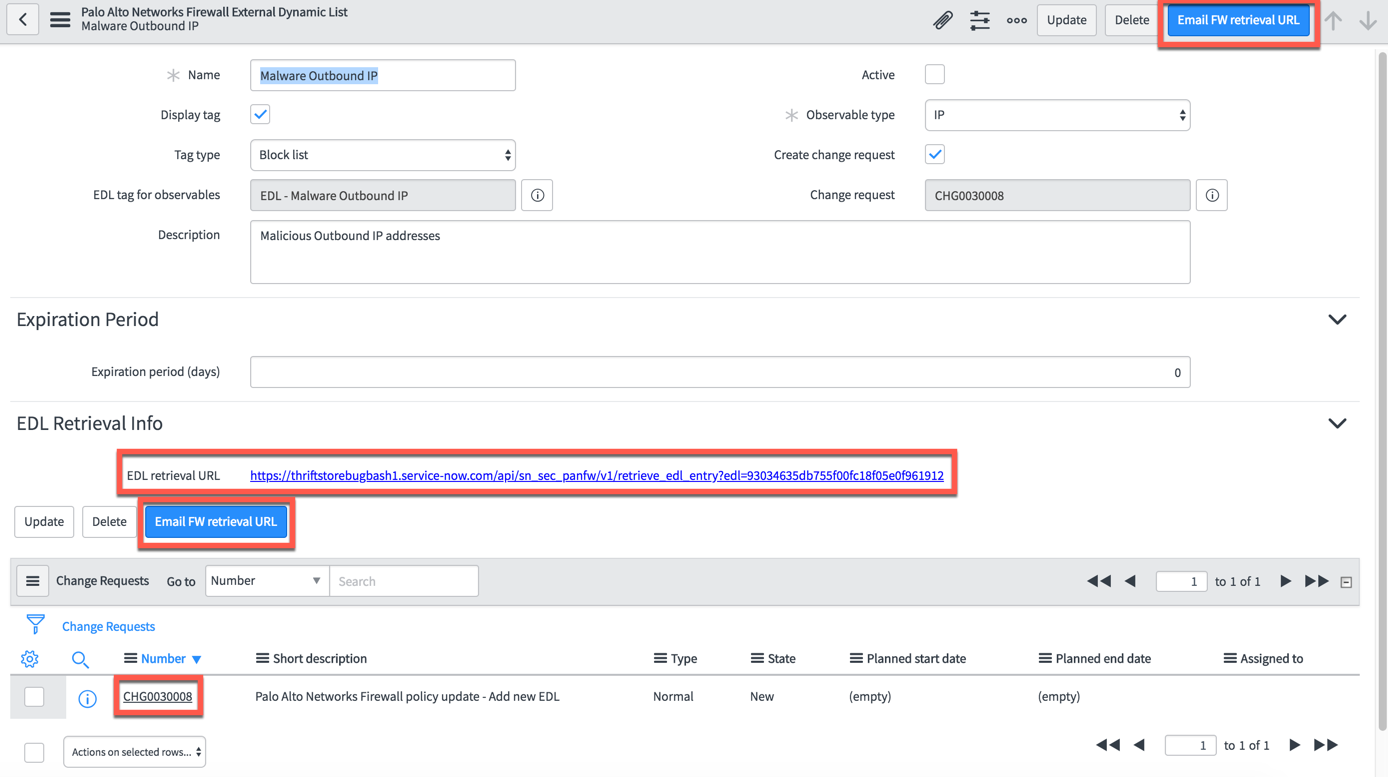This screenshot has width=1388, height=777.
Task: Click the header Delete button
Action: [x=1132, y=20]
